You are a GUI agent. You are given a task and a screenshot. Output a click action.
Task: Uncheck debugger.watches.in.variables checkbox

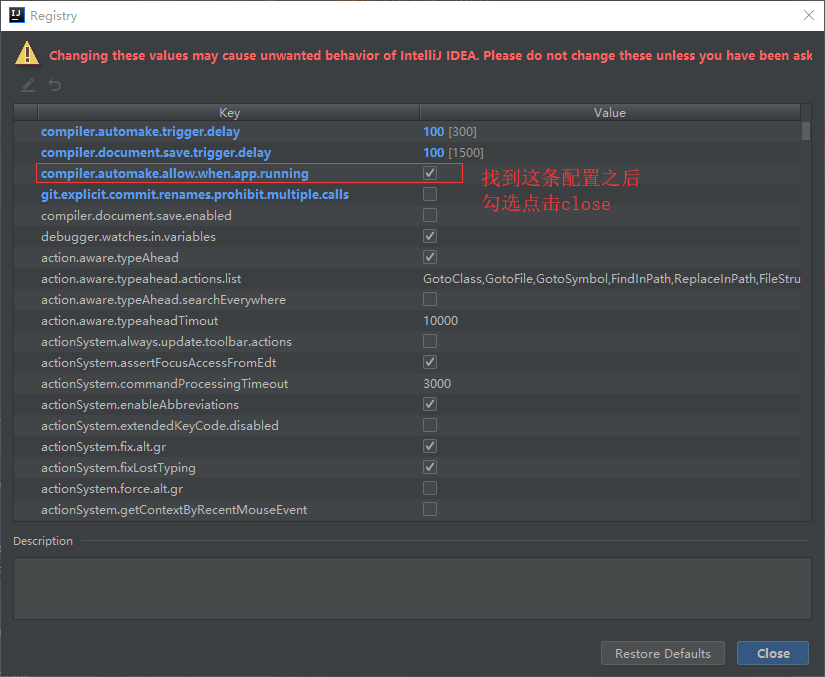click(430, 236)
